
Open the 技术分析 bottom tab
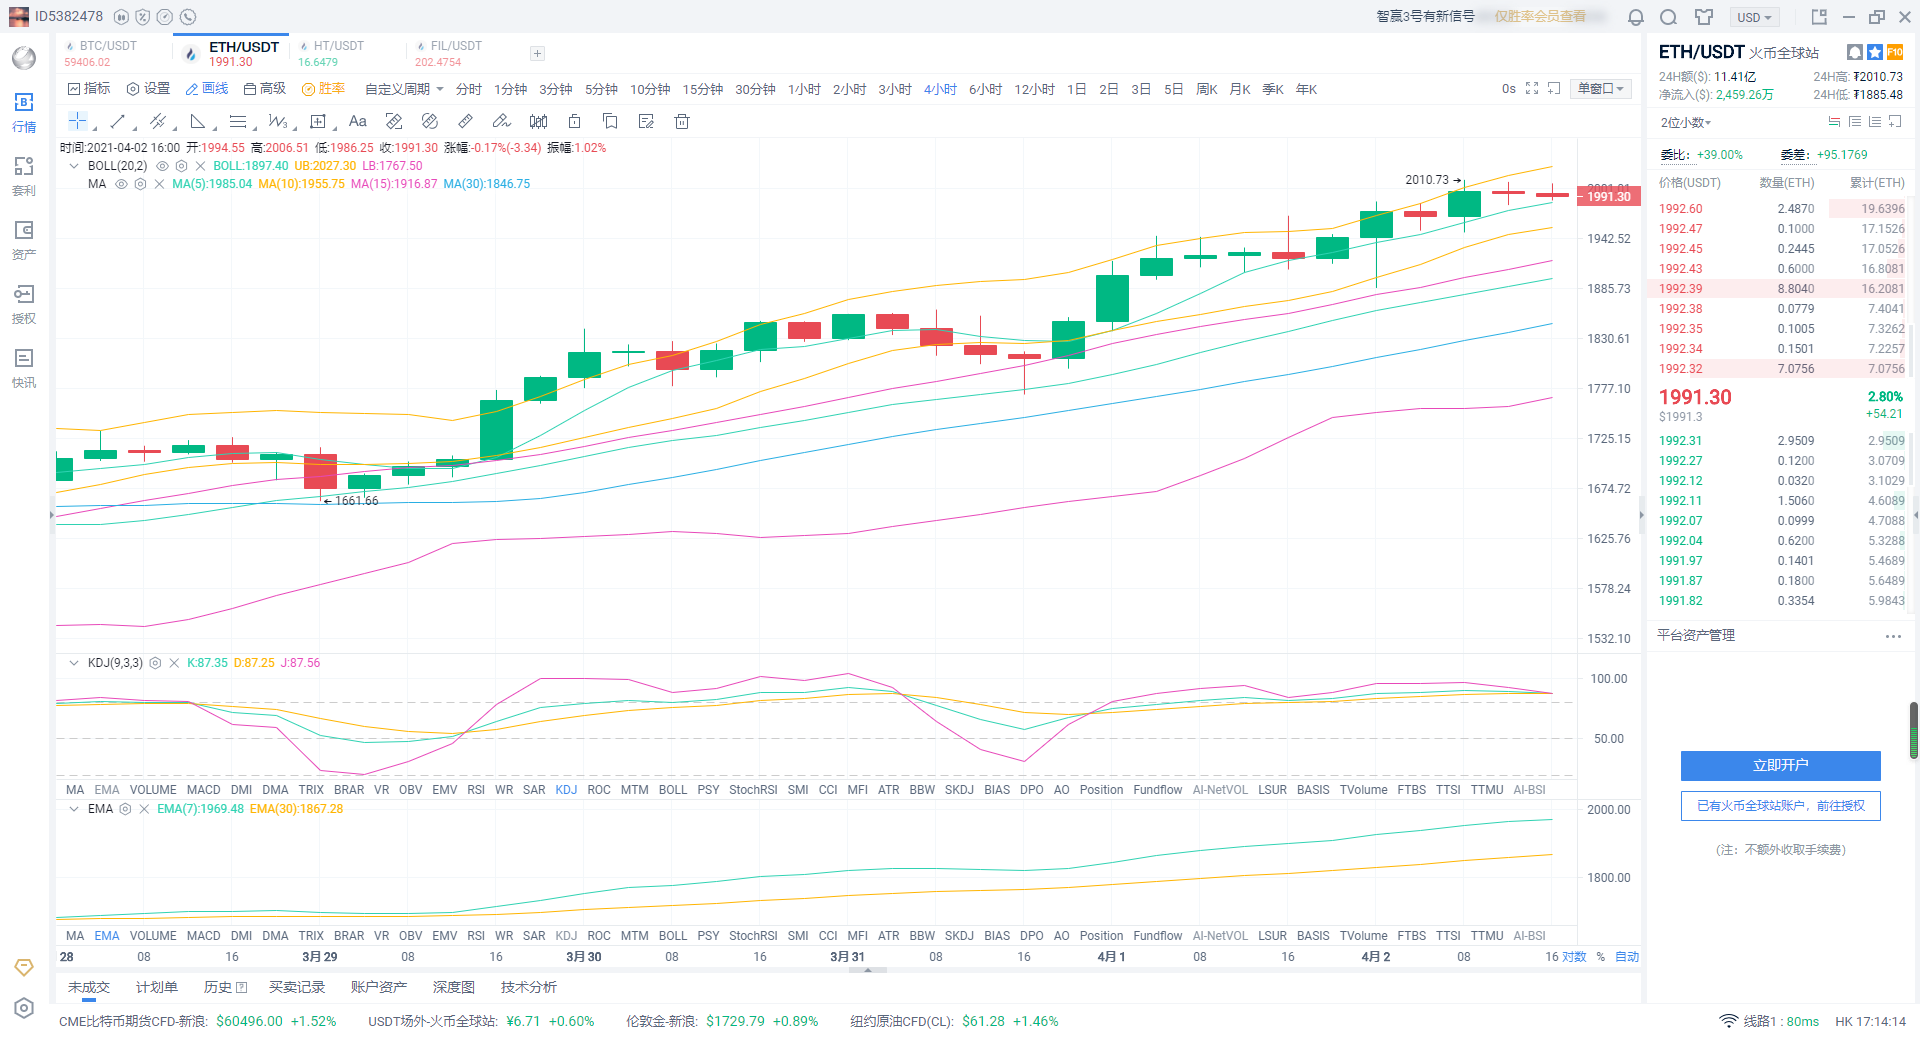pos(528,987)
